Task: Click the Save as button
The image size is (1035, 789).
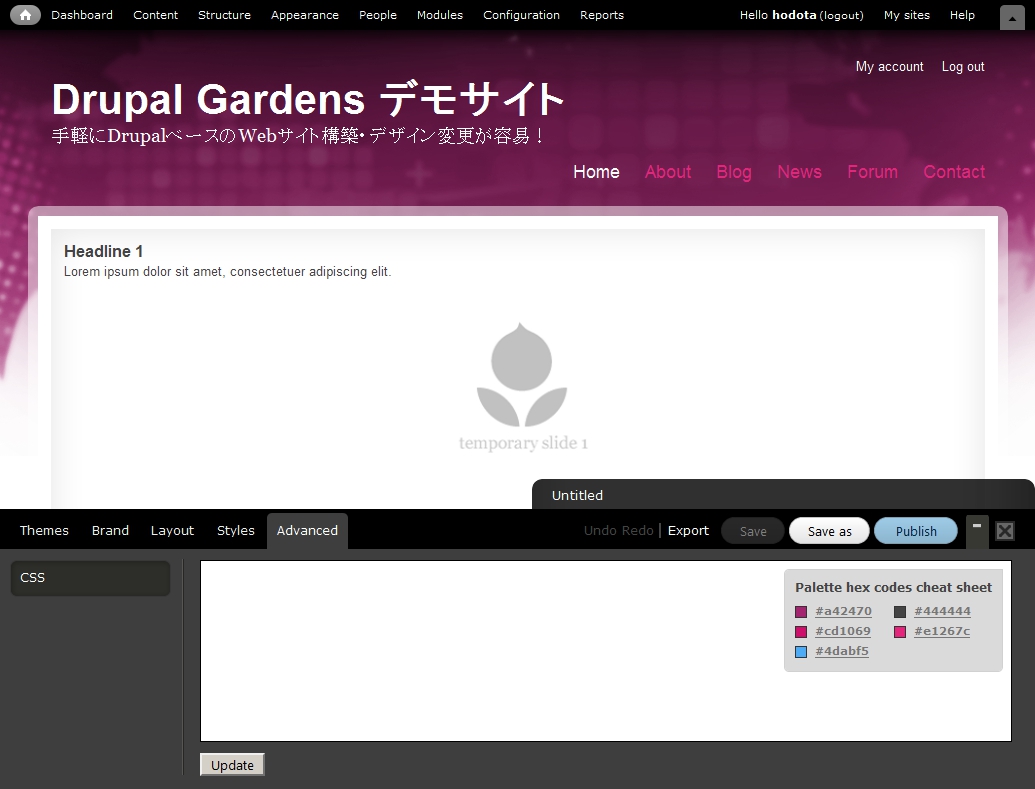Action: click(x=830, y=532)
